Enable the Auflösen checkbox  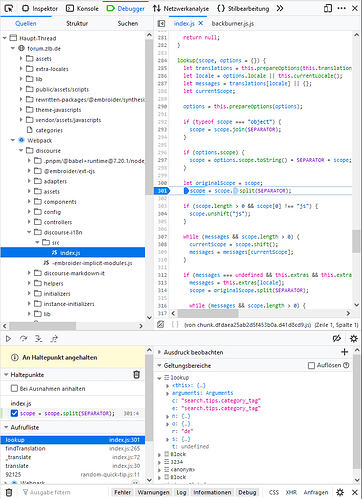[x=311, y=366]
